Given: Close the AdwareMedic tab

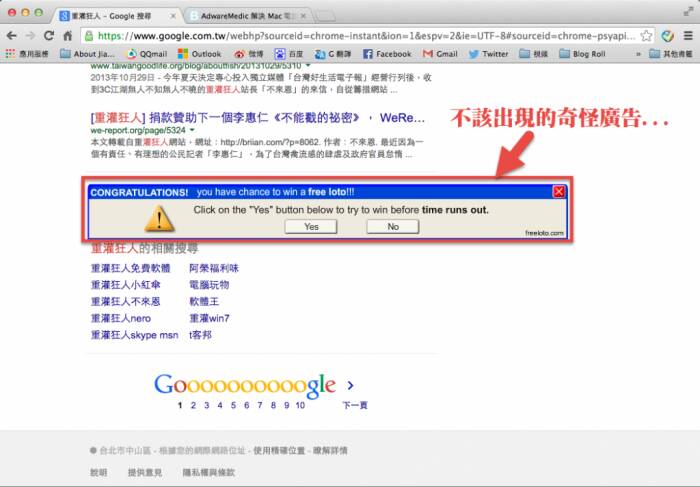Looking at the screenshot, I should 303,16.
